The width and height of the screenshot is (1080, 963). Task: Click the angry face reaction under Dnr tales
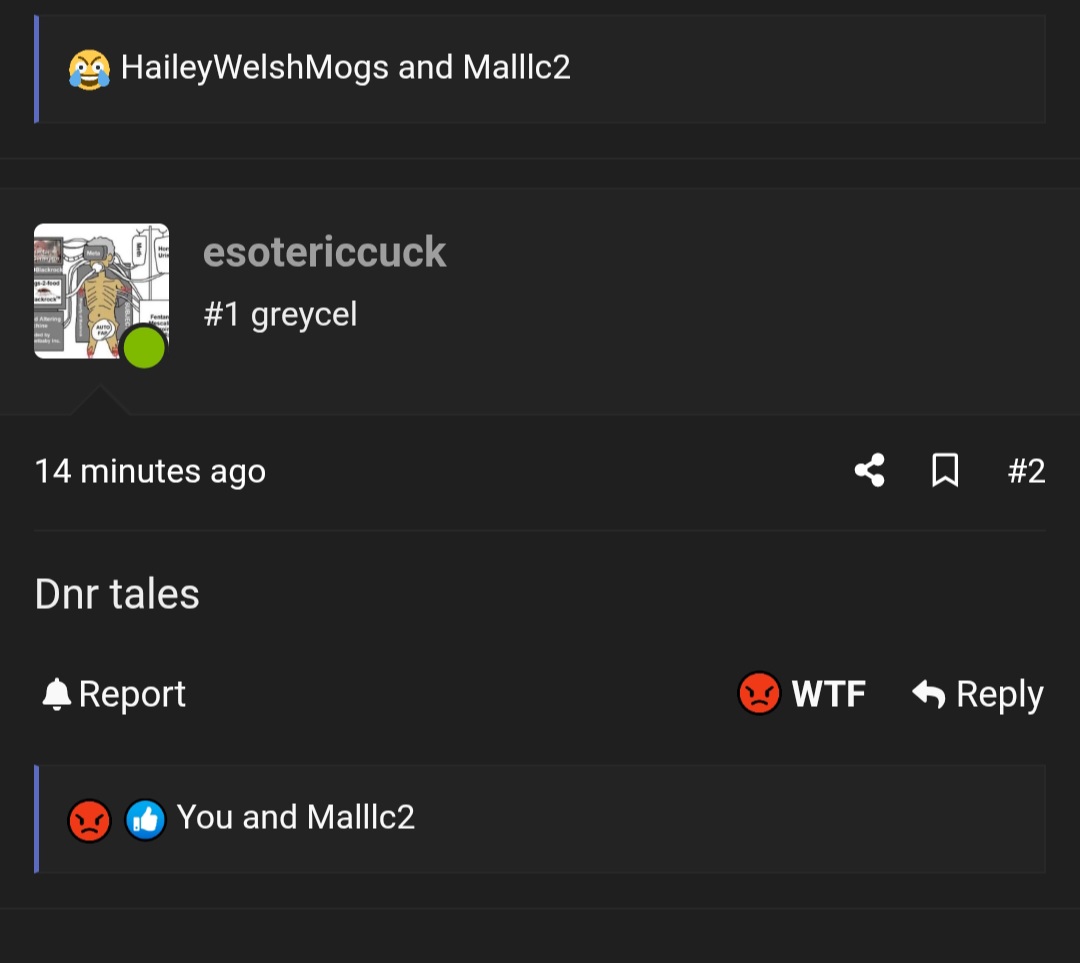tap(89, 817)
